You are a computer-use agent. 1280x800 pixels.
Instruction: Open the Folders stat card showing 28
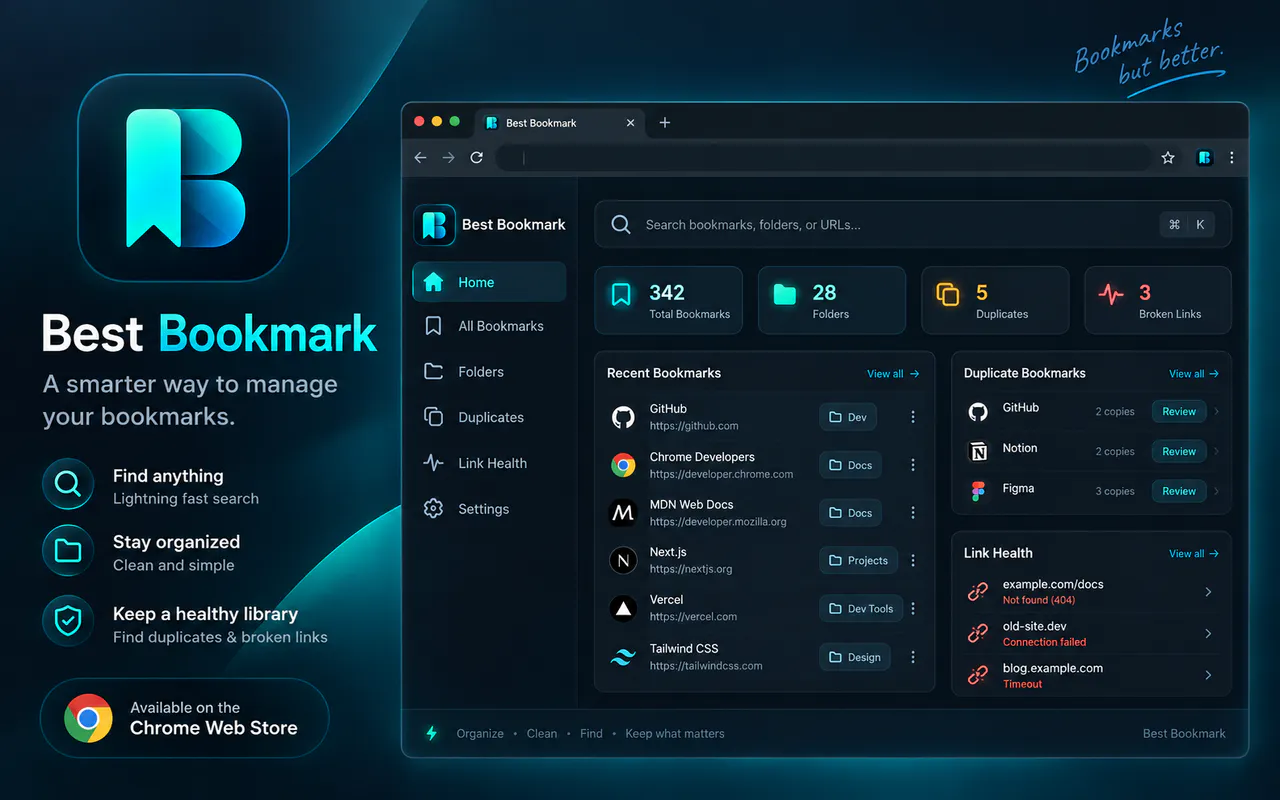coord(832,300)
